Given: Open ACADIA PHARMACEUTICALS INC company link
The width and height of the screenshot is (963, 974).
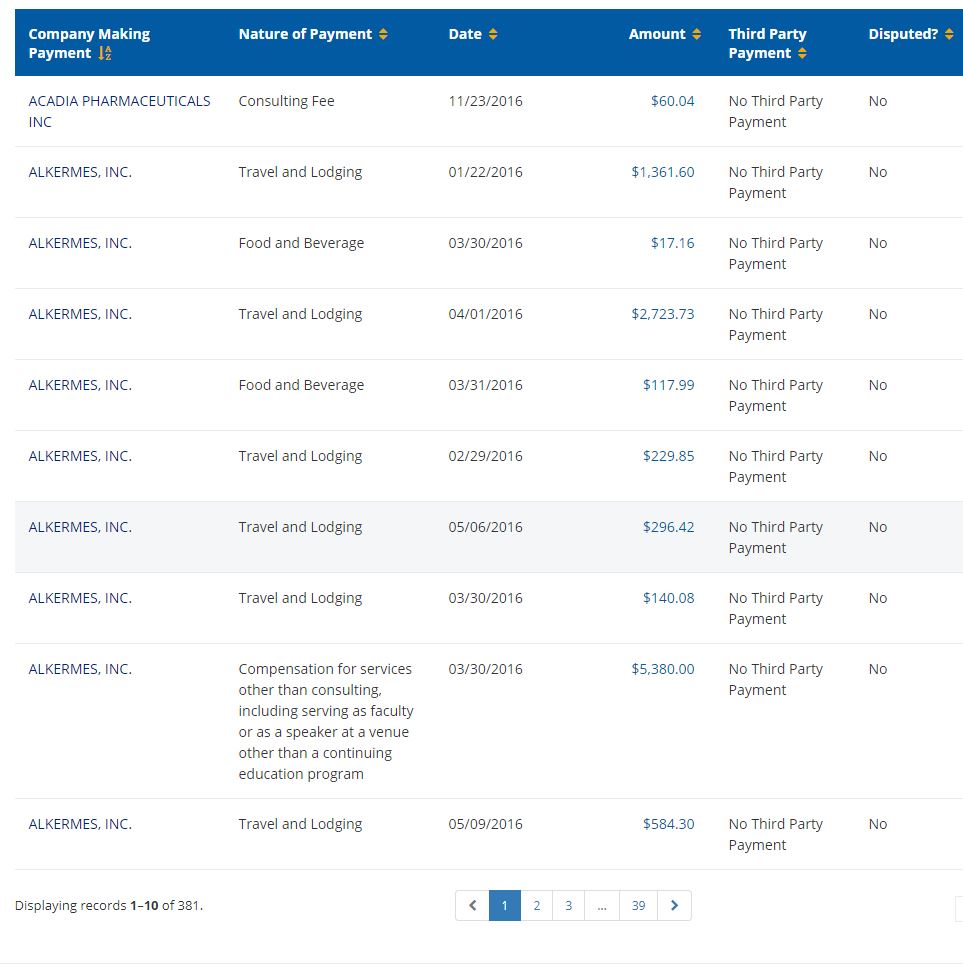Looking at the screenshot, I should pos(119,111).
